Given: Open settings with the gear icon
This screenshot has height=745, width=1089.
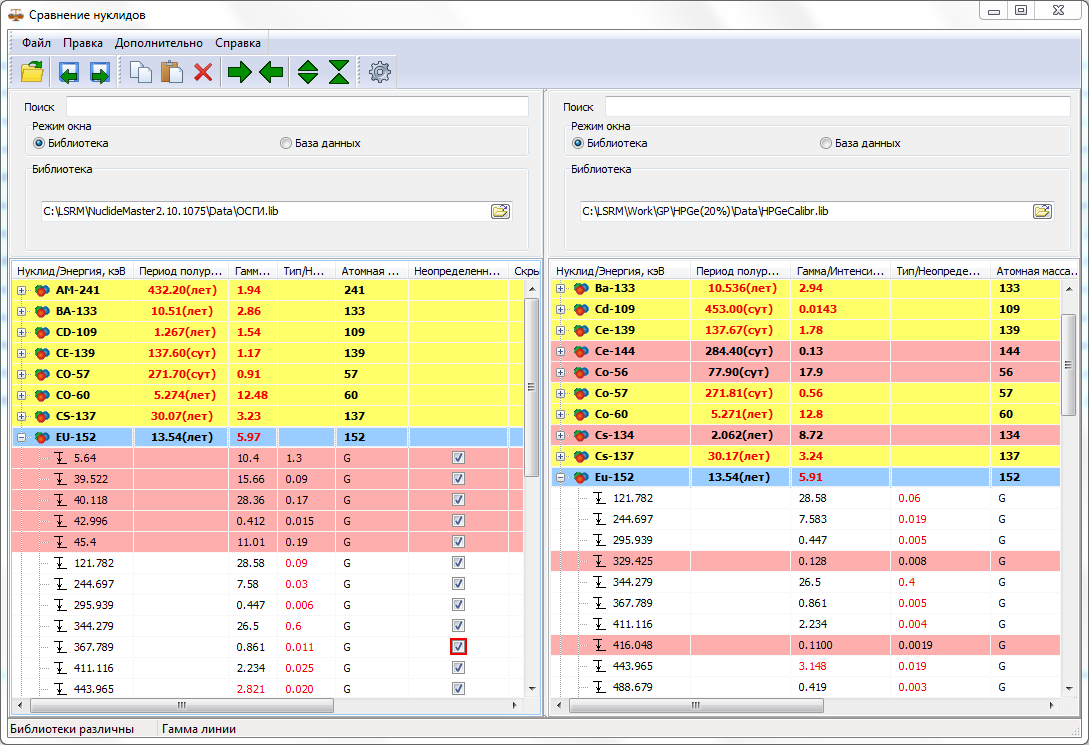Looking at the screenshot, I should pos(379,72).
